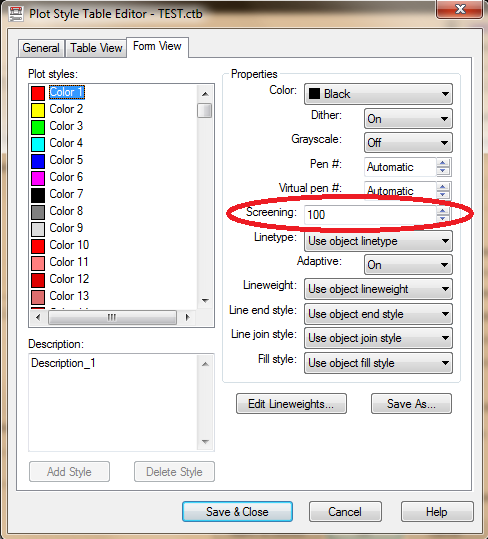Click the Description box scroll-down arrow
This screenshot has height=539, width=488.
206,442
